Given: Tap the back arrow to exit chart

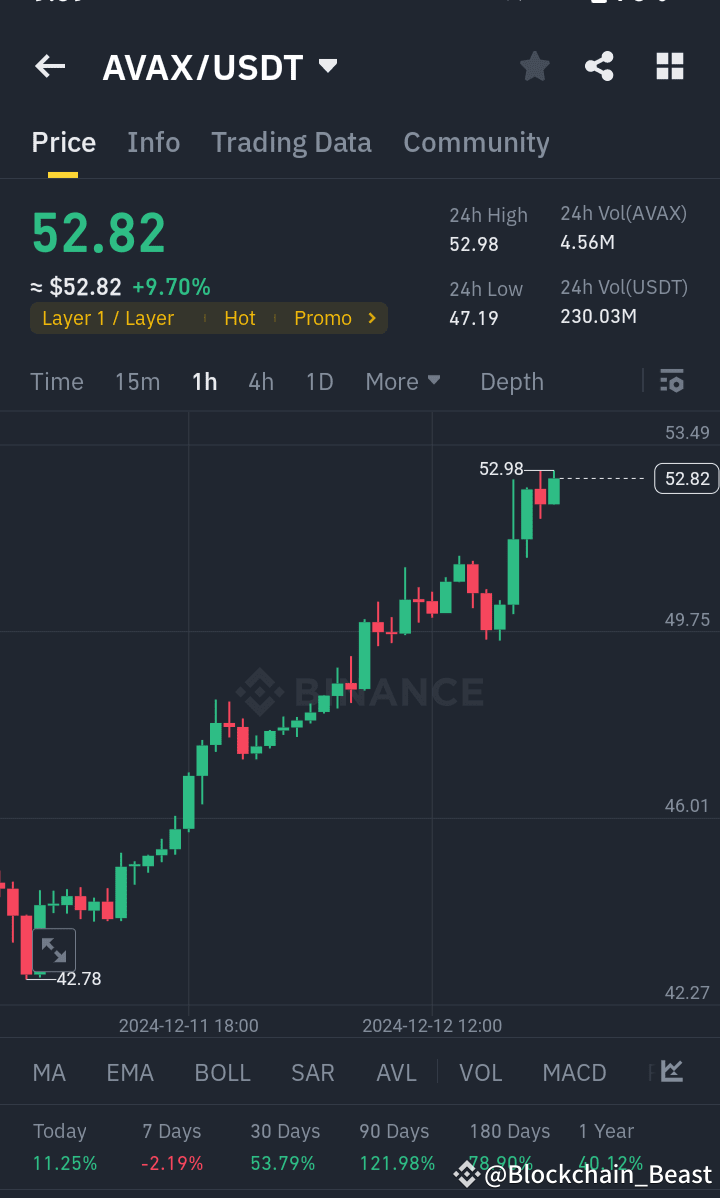Looking at the screenshot, I should pyautogui.click(x=49, y=66).
